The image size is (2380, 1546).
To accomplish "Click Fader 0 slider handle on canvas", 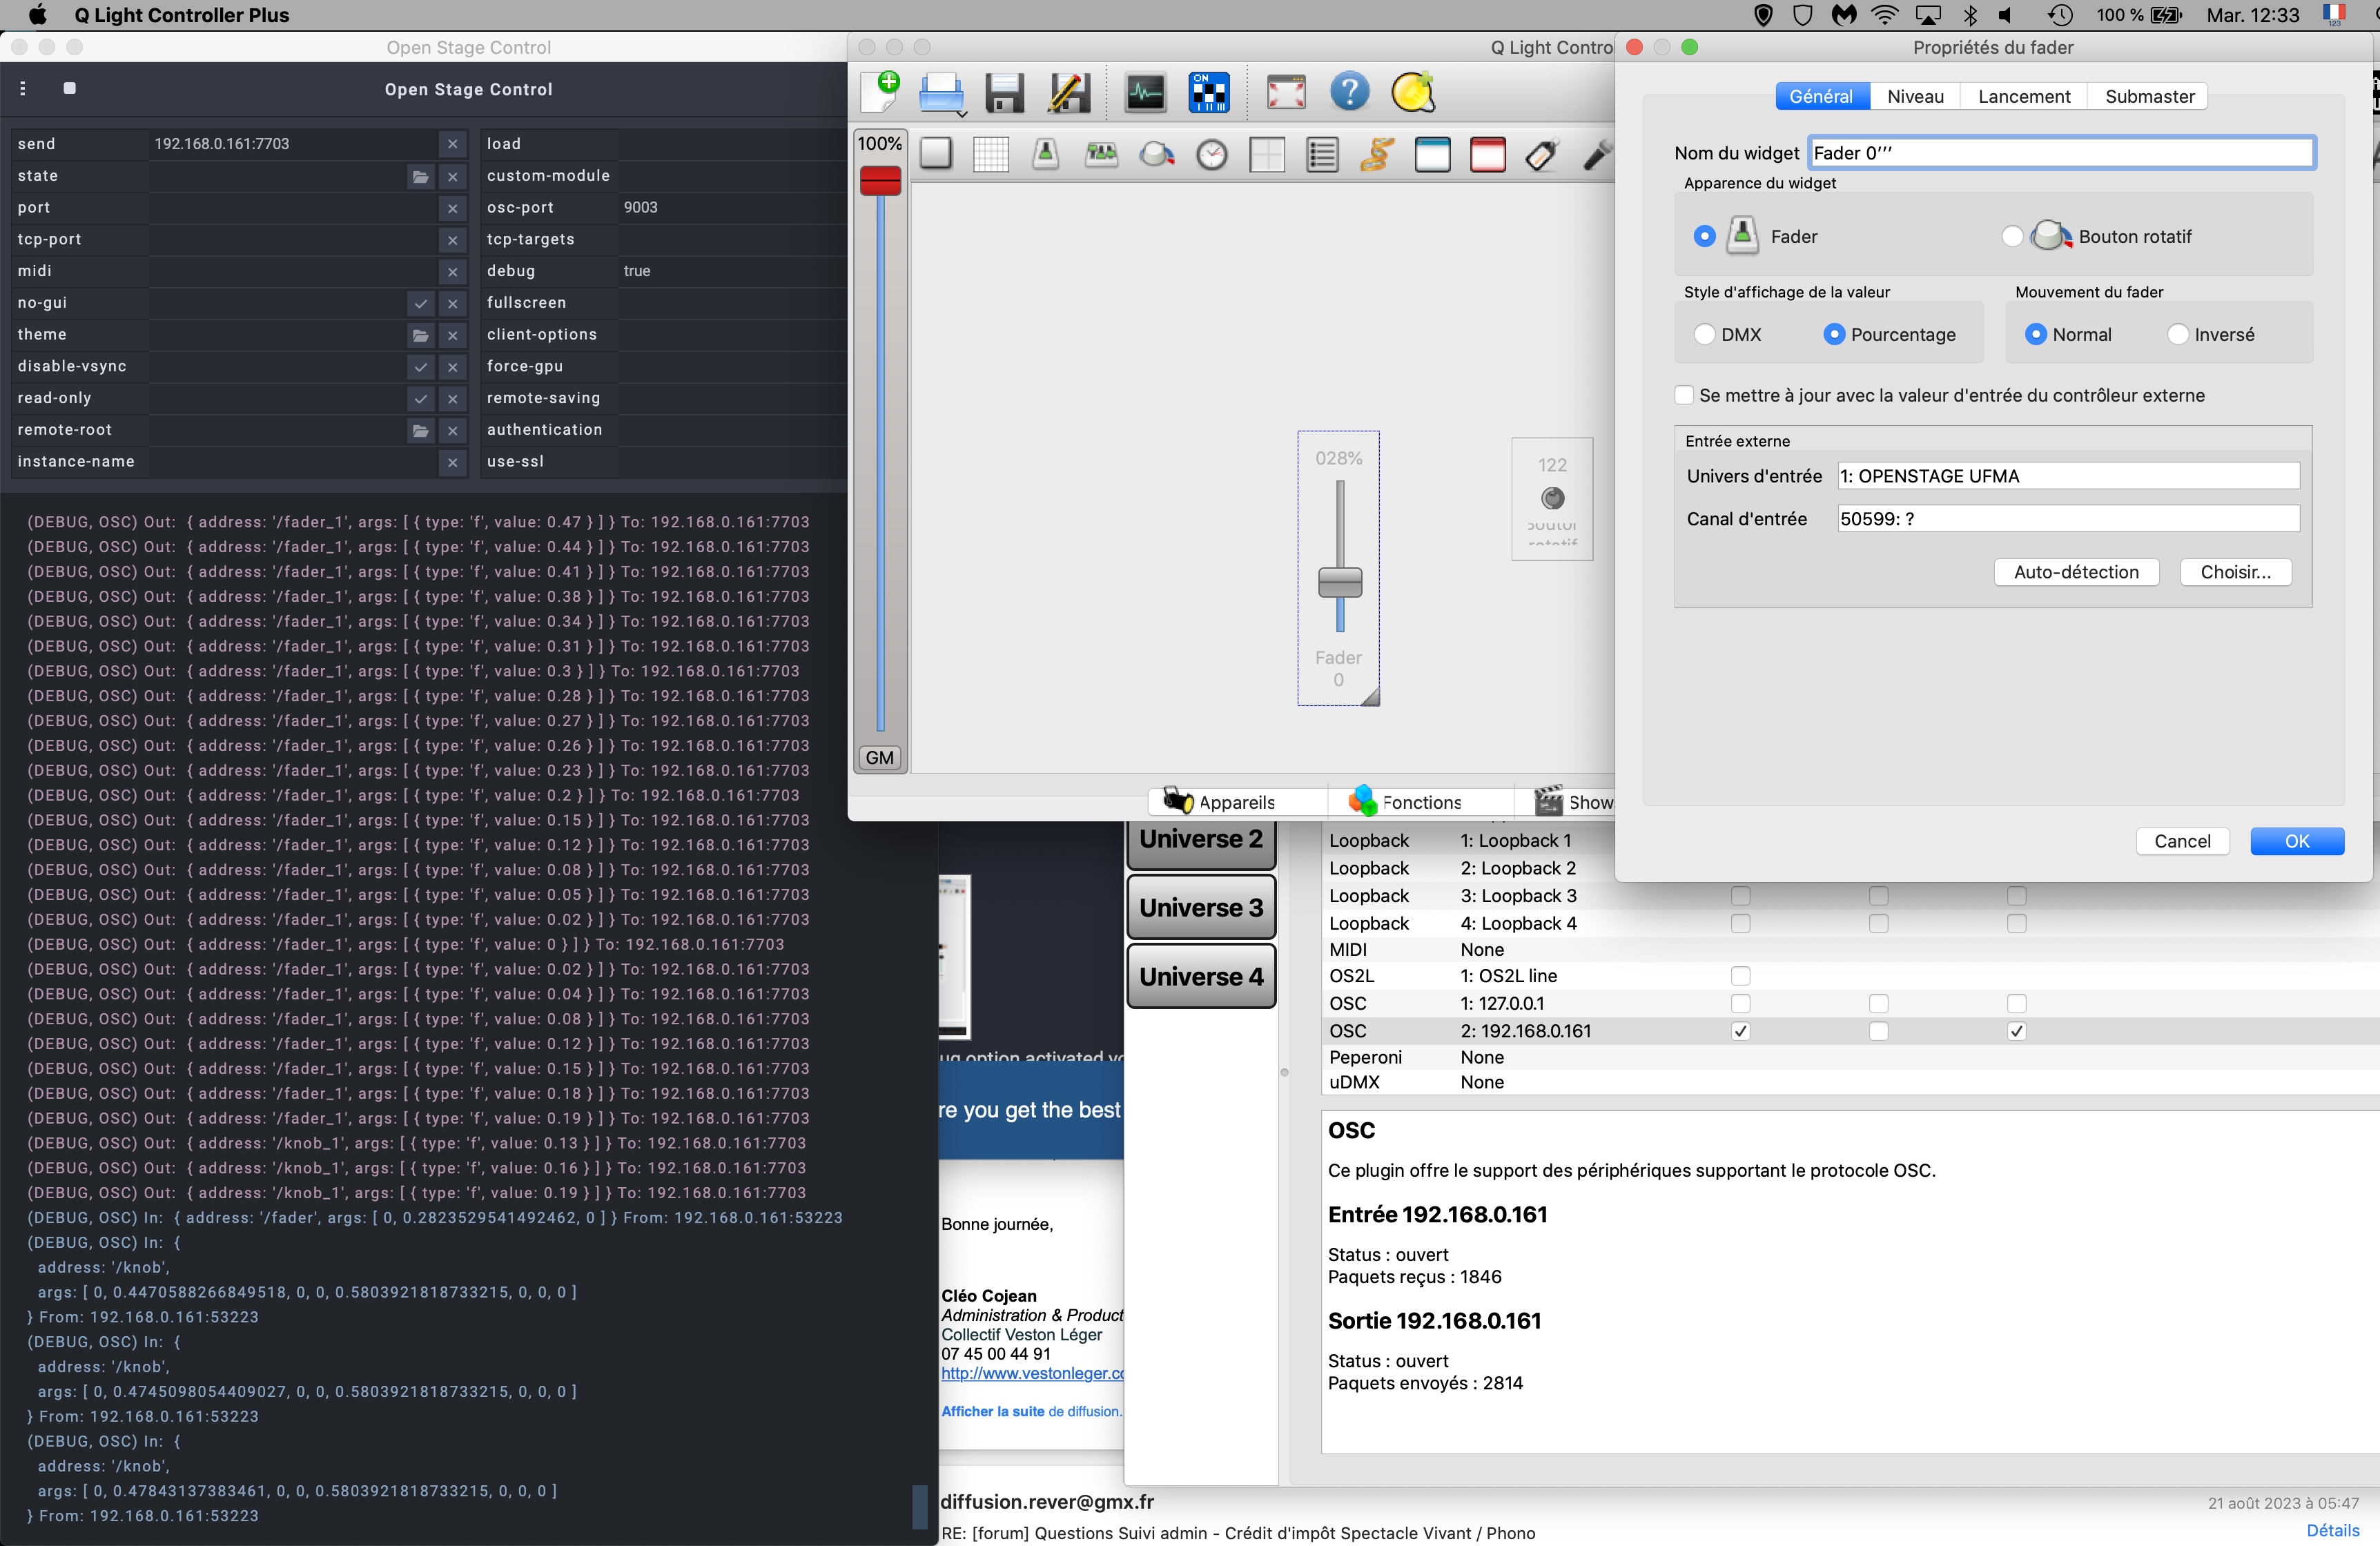I will tap(1340, 582).
